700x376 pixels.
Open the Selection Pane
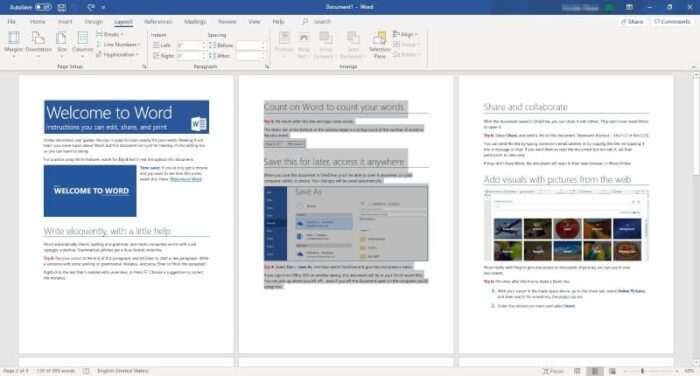379,45
